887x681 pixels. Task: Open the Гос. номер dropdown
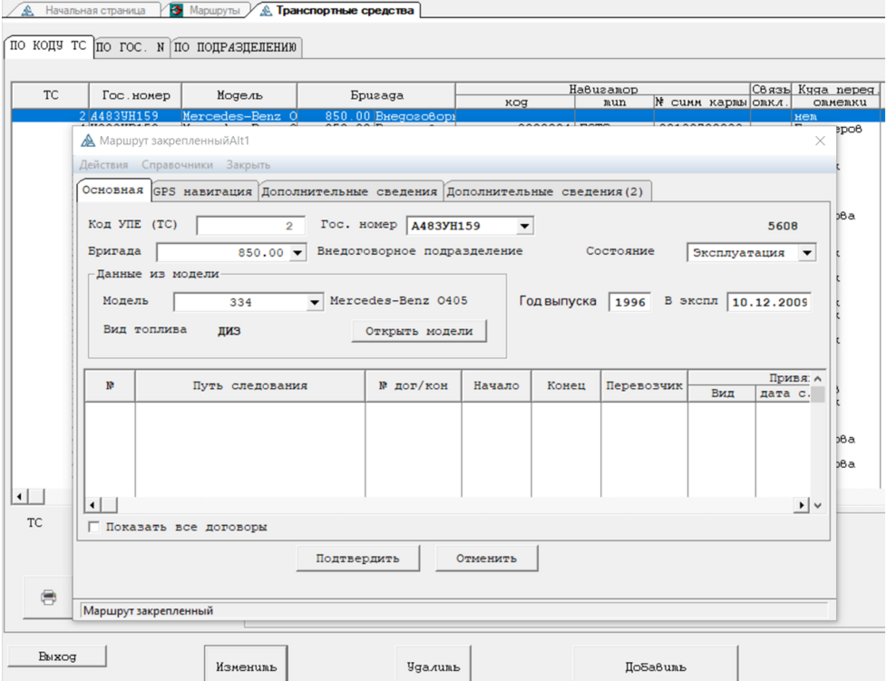524,226
